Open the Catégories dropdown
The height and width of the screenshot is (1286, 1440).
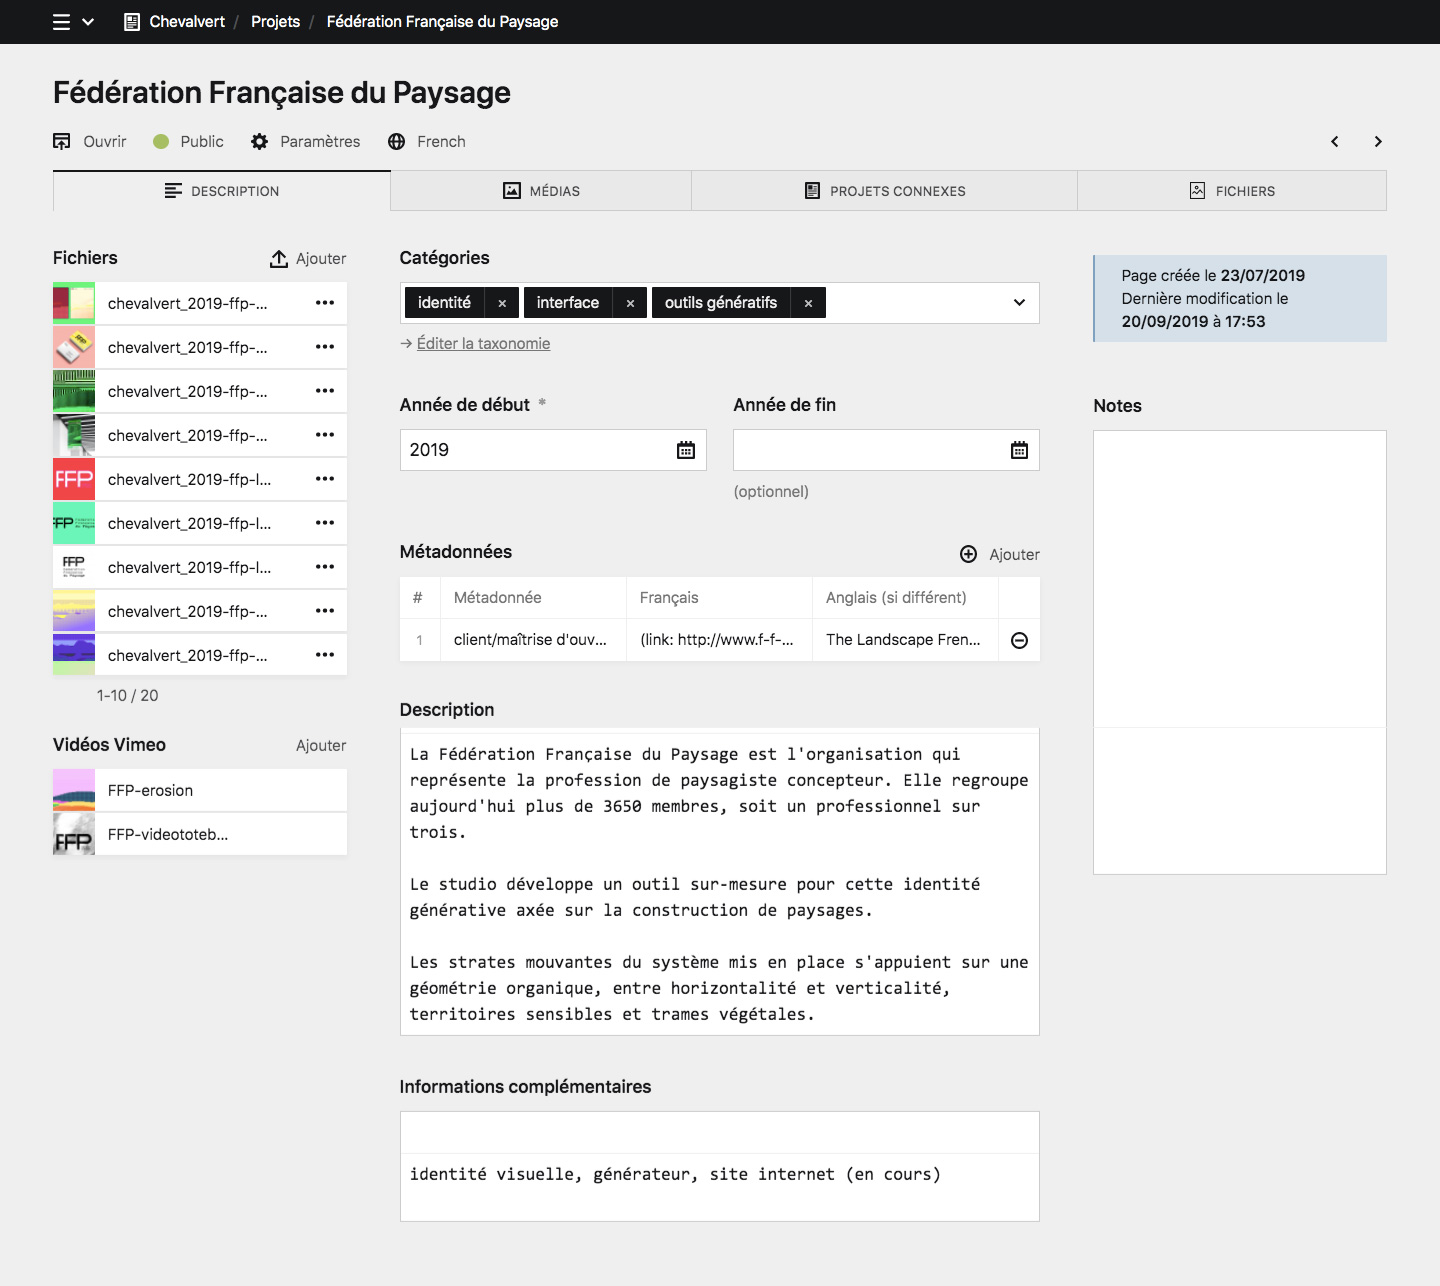1019,302
